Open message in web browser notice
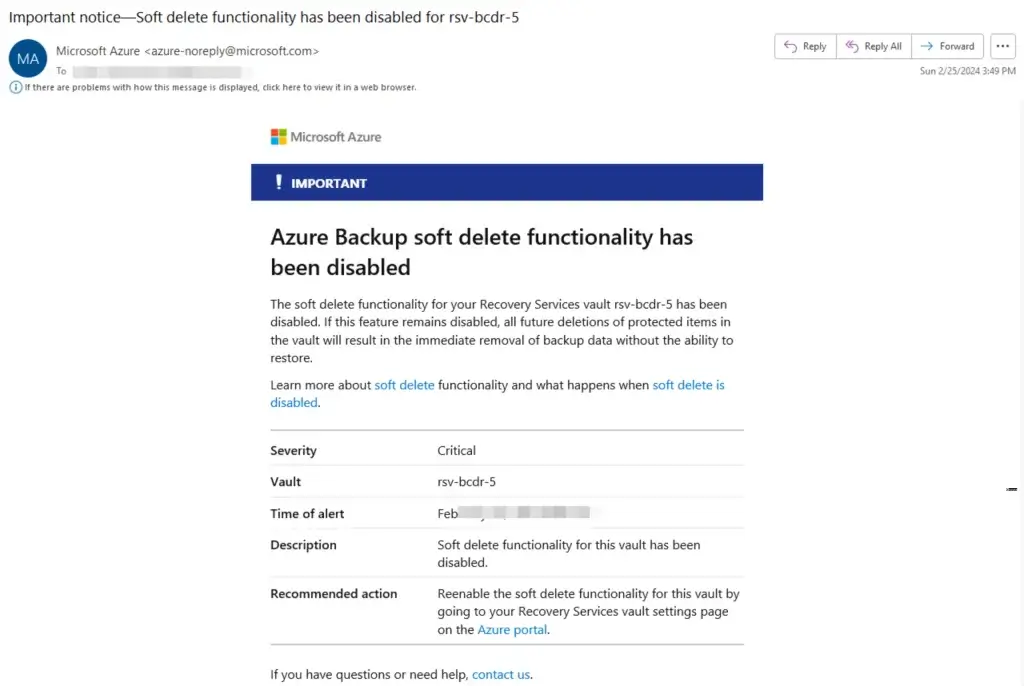 click(x=220, y=88)
